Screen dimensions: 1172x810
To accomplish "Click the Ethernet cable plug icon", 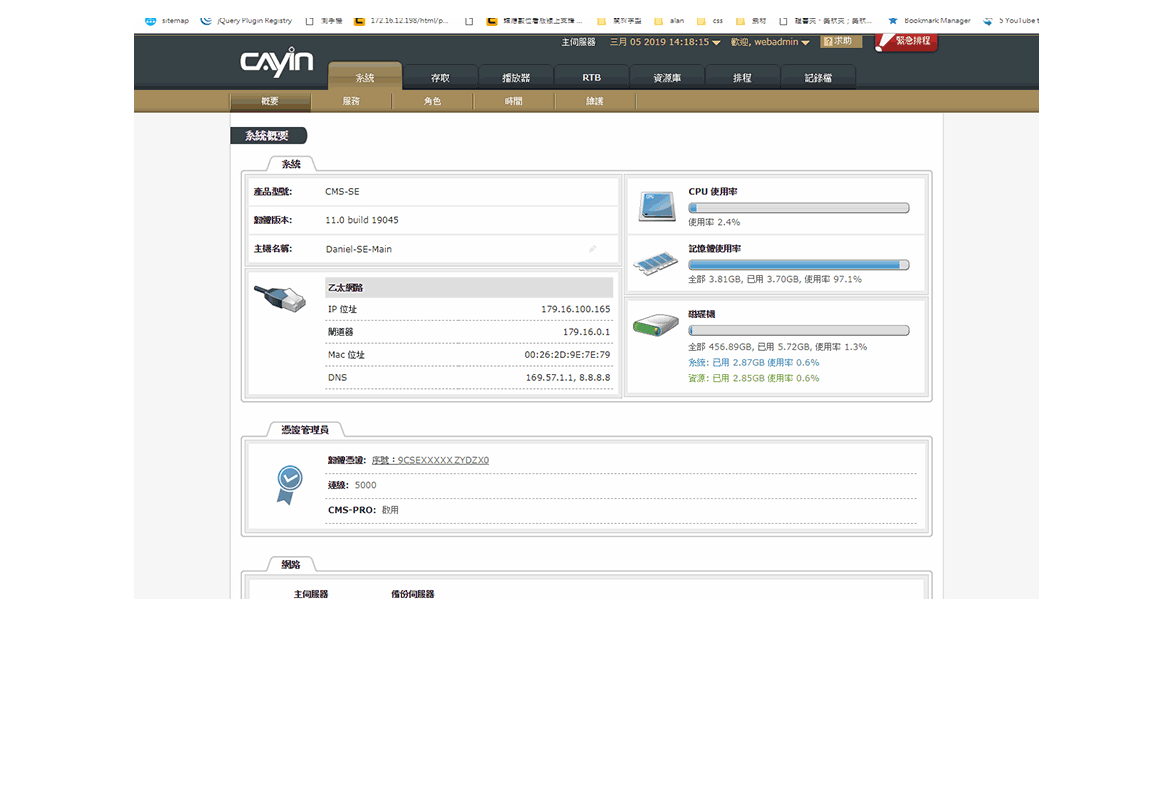I will point(280,298).
